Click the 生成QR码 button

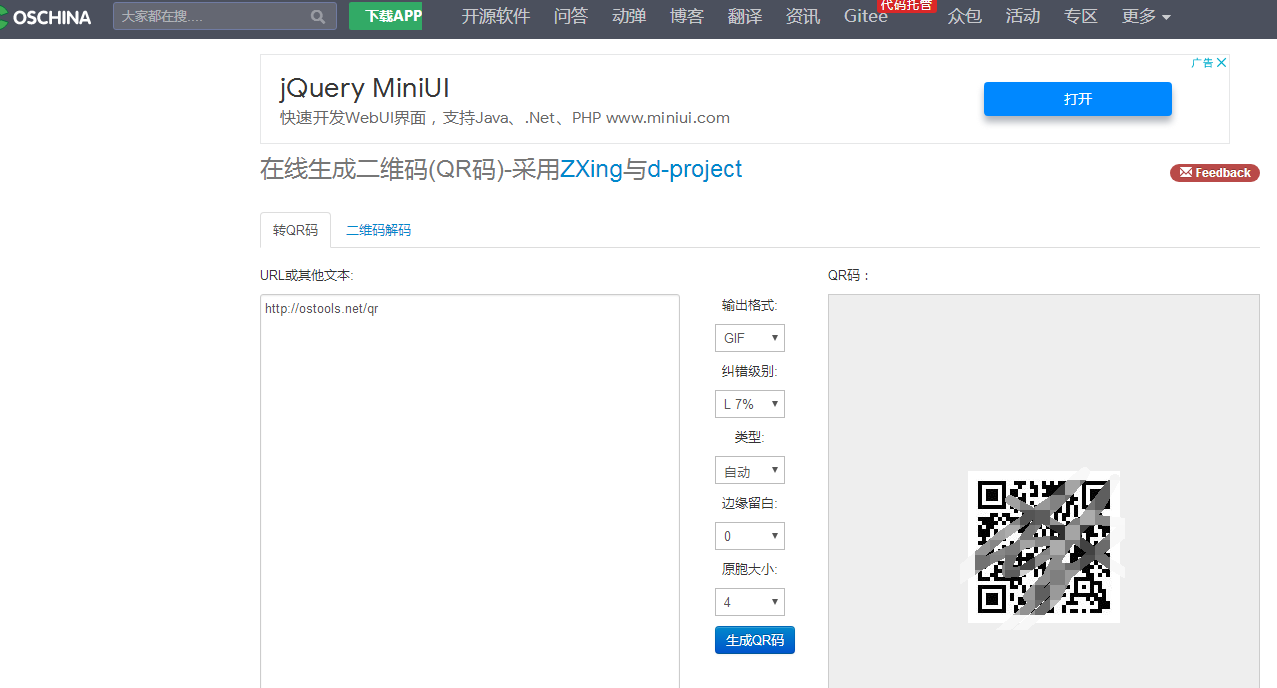[755, 640]
